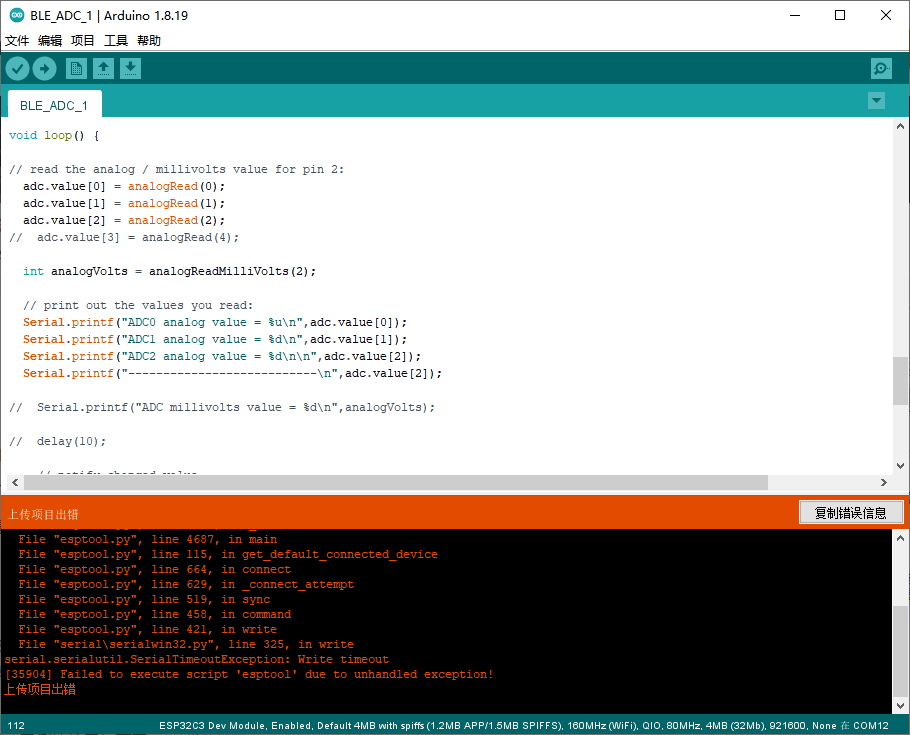Click the 复制错误信息 button
Viewport: 910px width, 735px height.
pos(850,513)
